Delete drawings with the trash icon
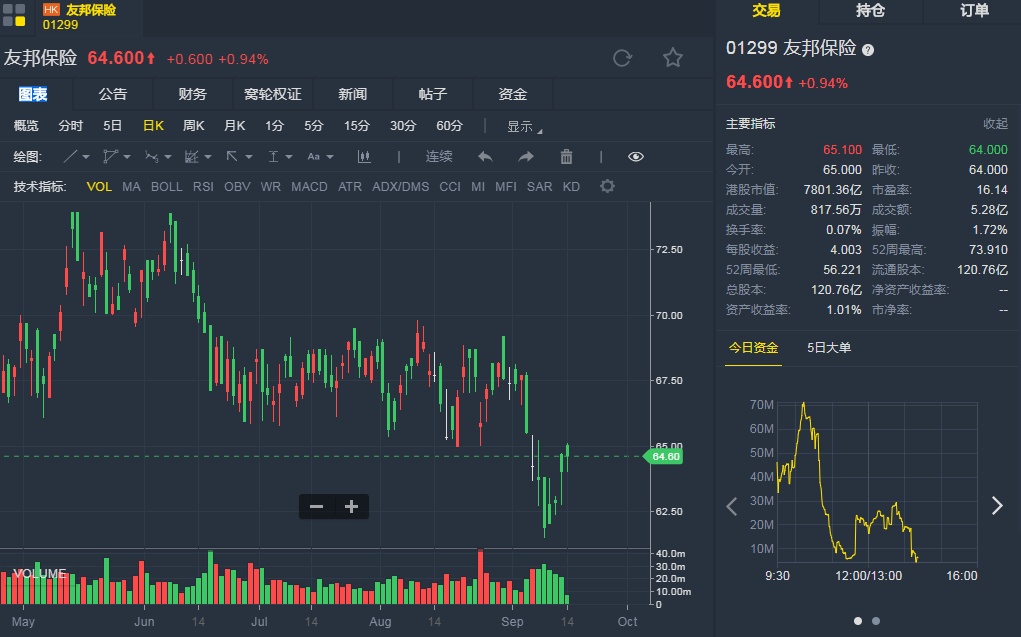Screen dimensions: 1021x637 pyautogui.click(x=566, y=157)
